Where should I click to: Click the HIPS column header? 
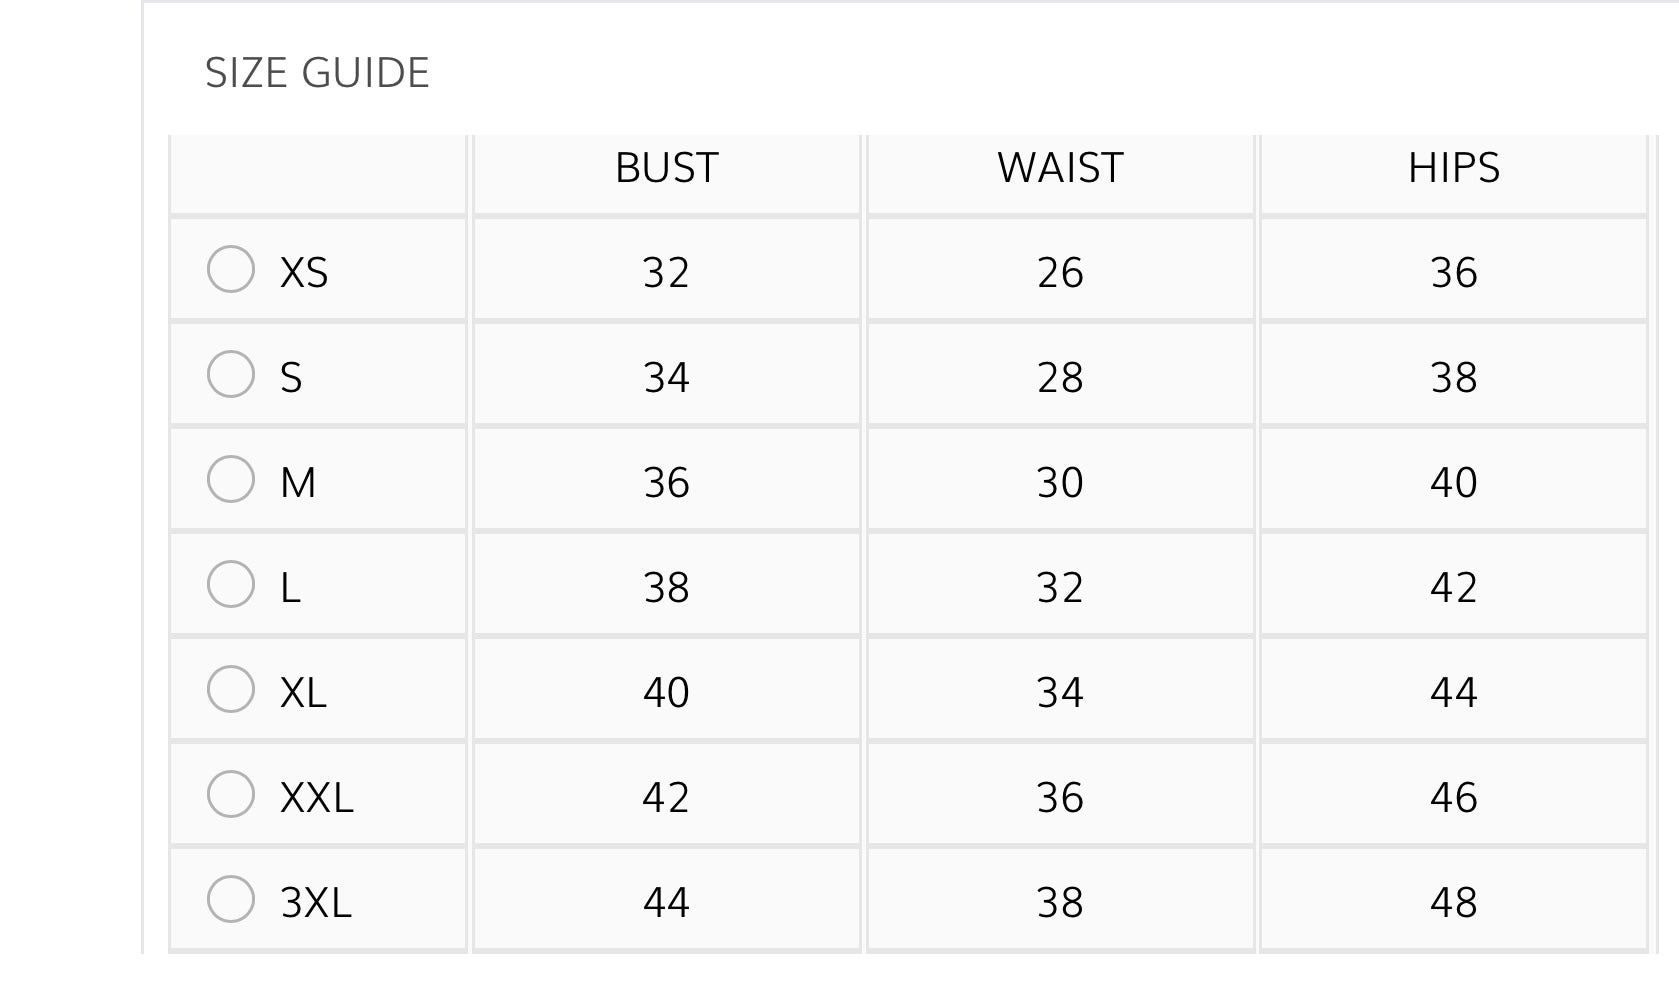pos(1453,168)
